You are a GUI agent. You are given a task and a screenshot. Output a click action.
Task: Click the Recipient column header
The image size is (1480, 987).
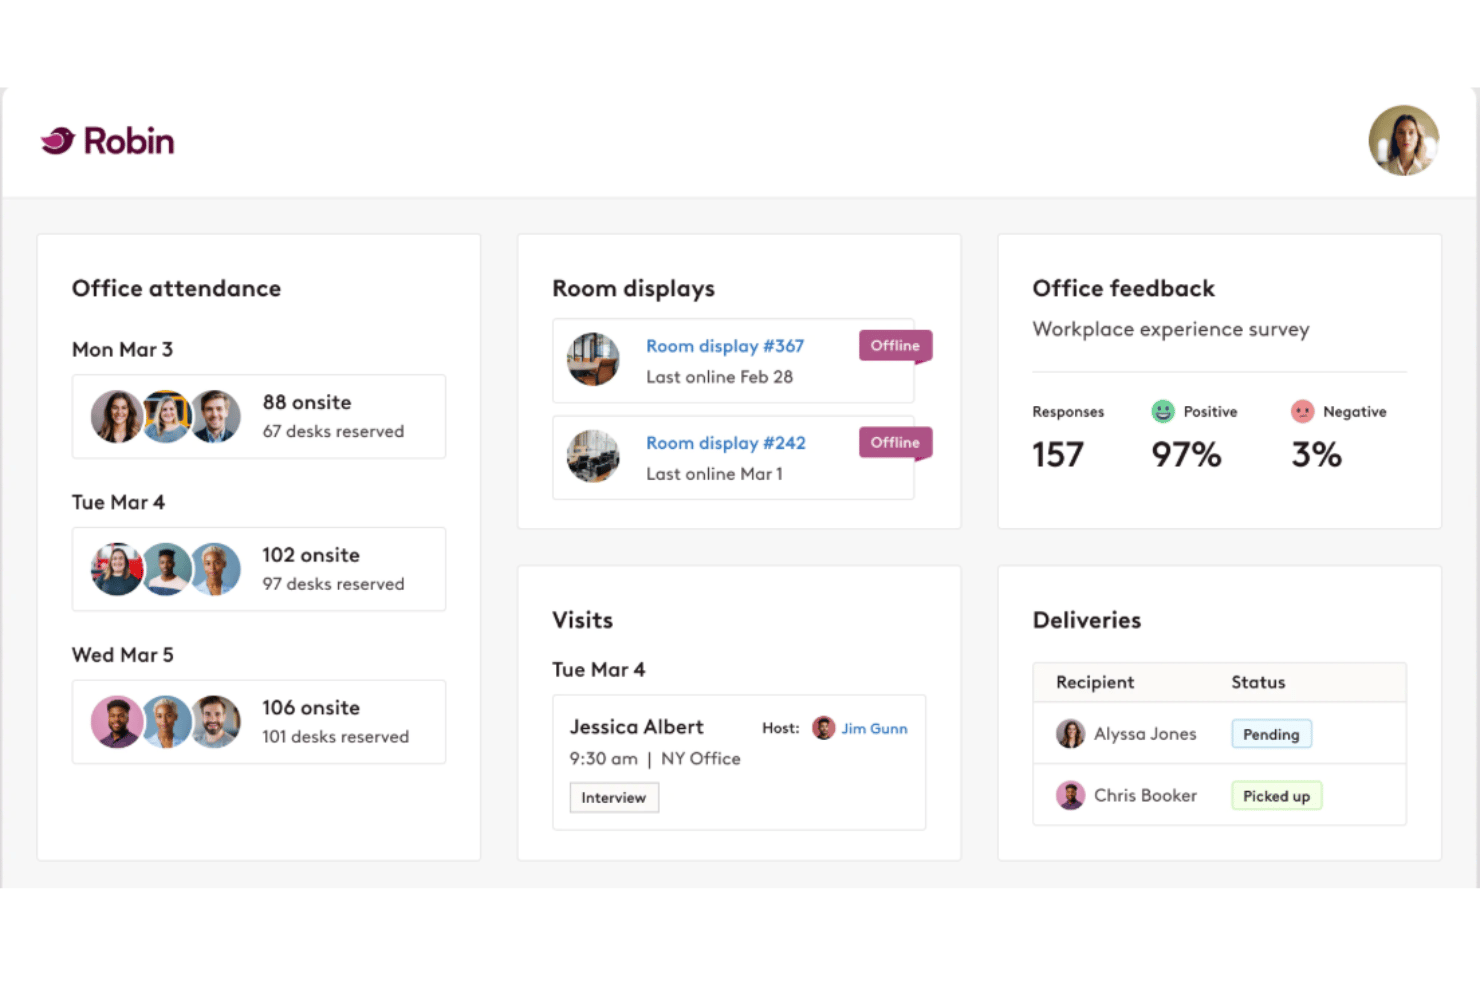1095,682
